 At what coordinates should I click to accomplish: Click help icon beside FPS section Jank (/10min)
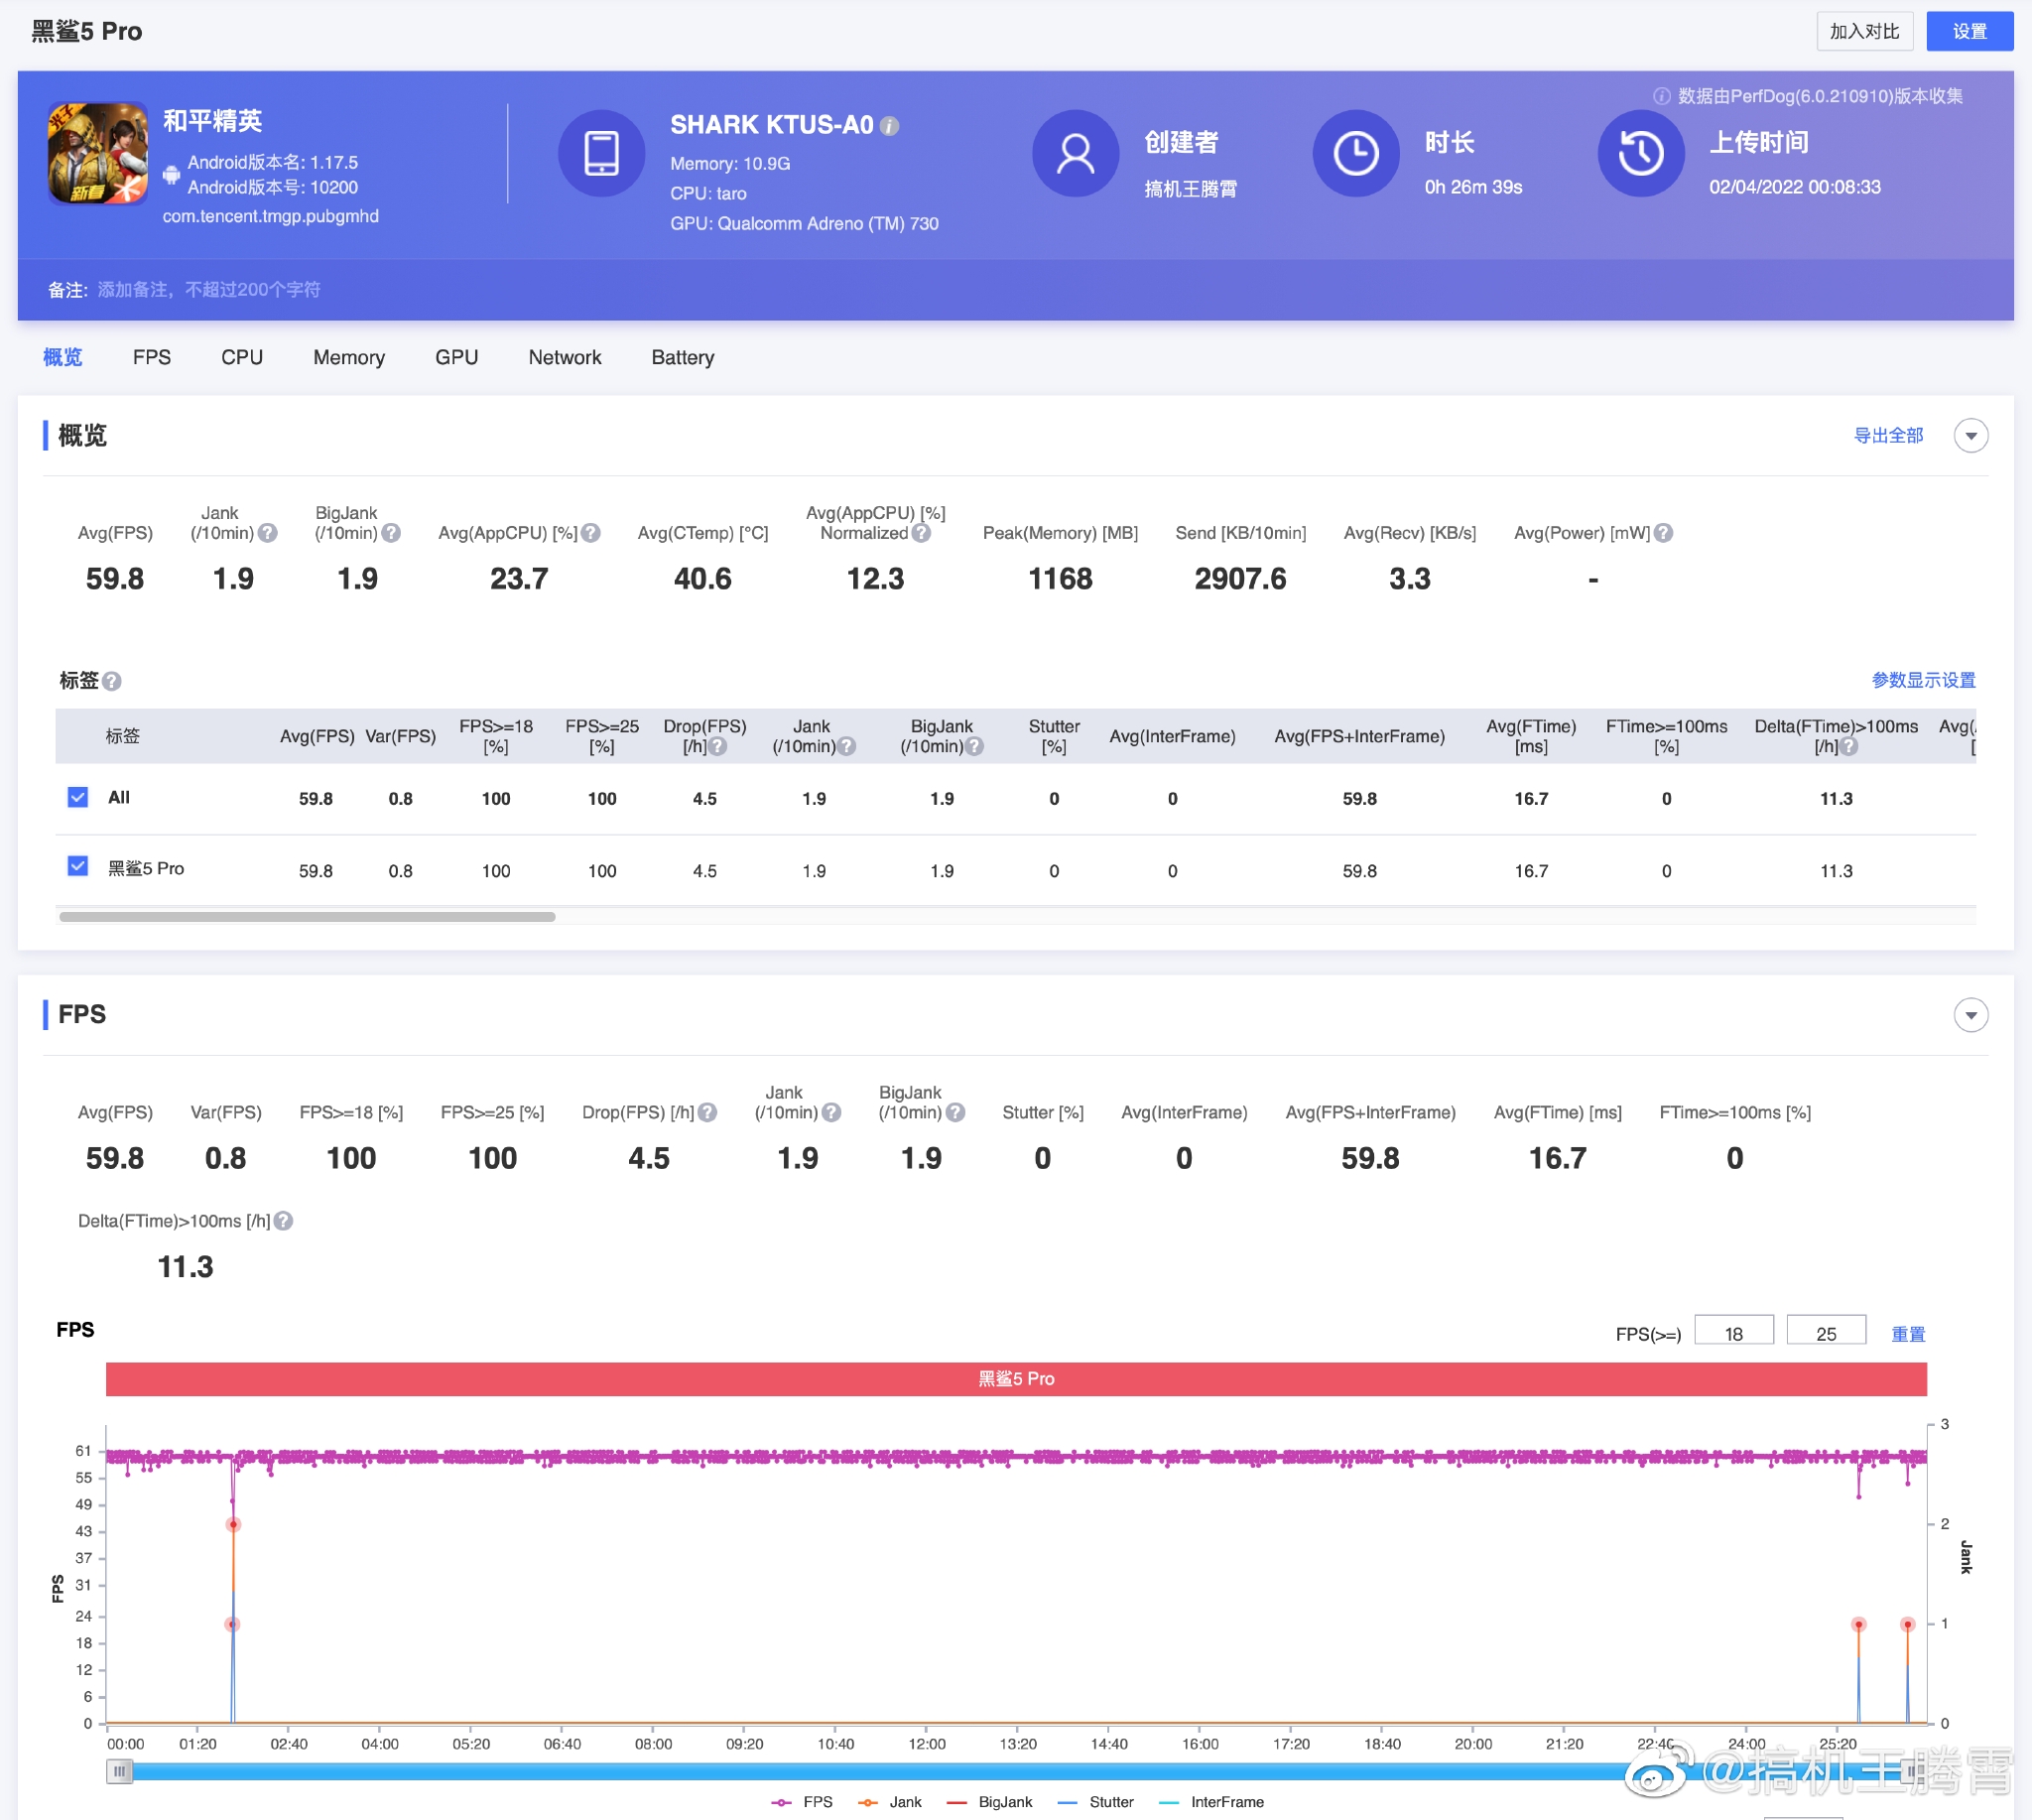tap(831, 1112)
